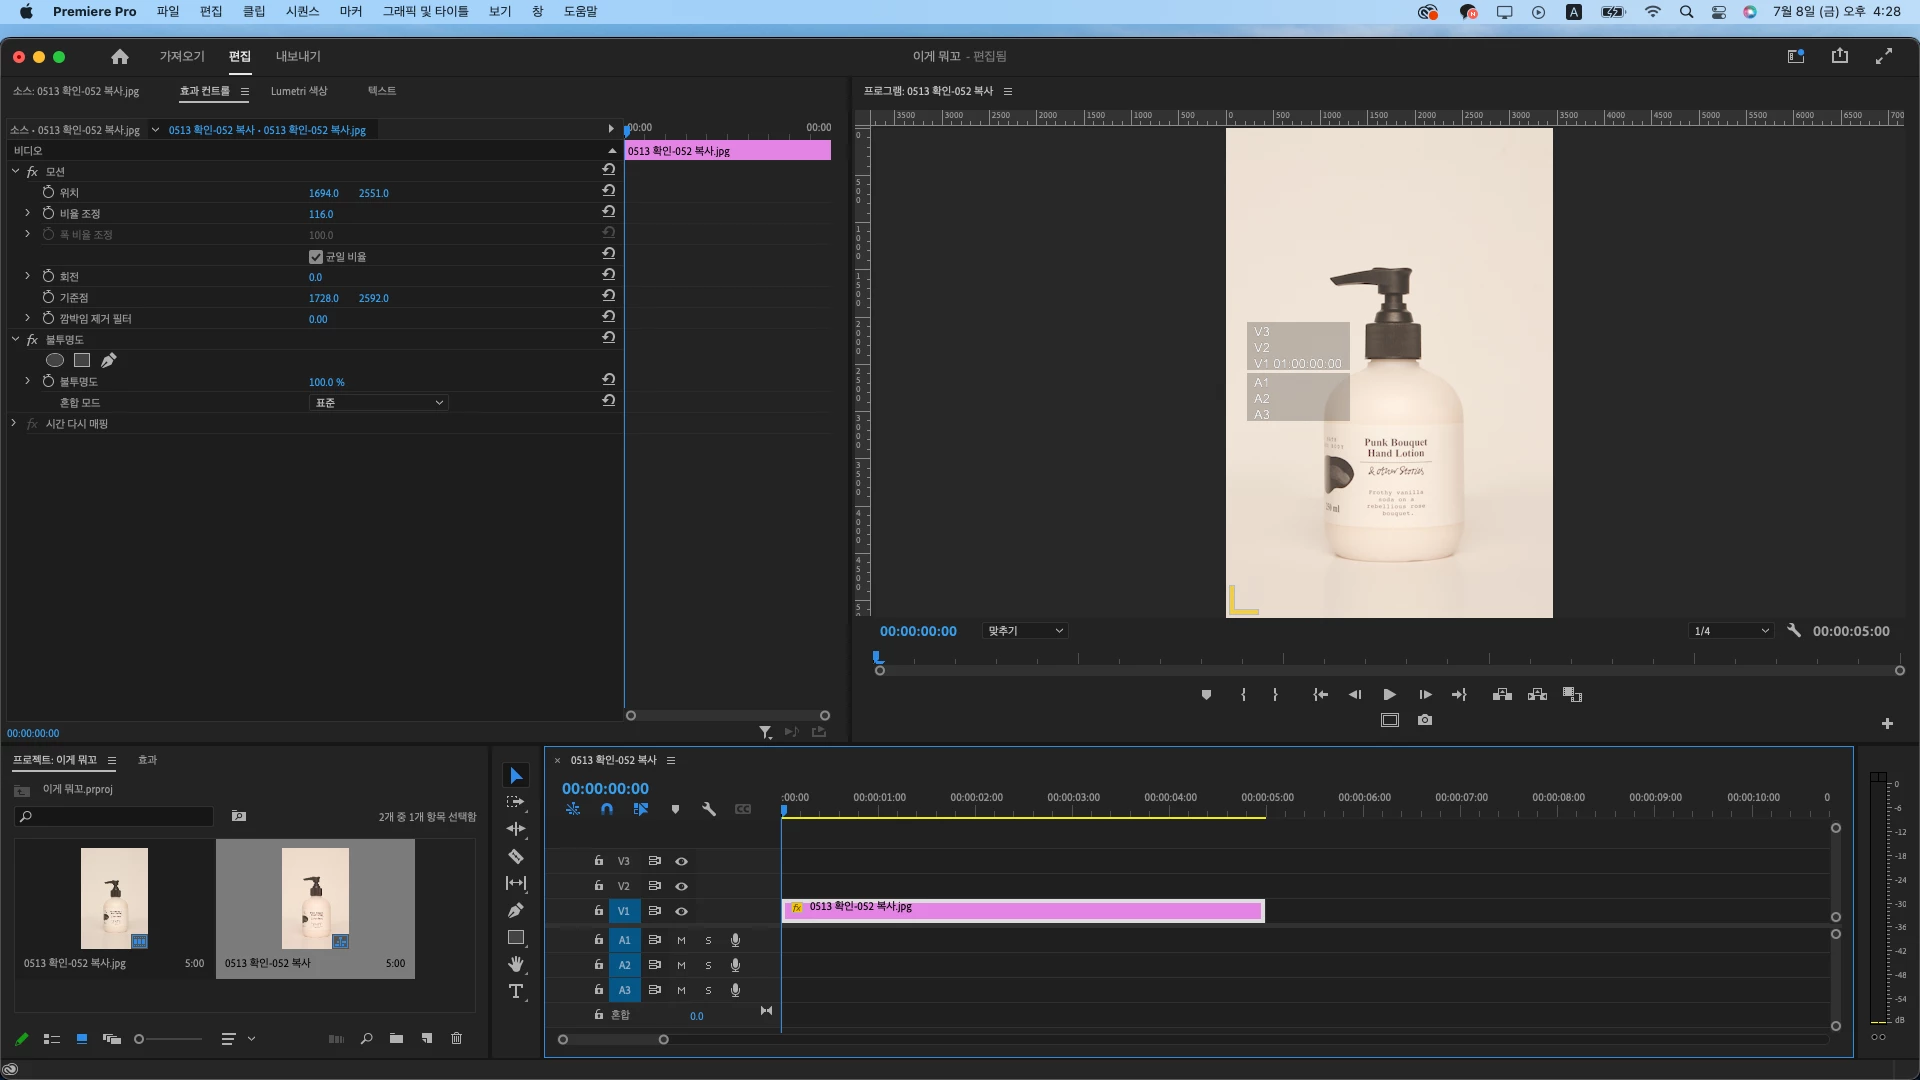Uncheck the uniform scale checkbox

[316, 257]
